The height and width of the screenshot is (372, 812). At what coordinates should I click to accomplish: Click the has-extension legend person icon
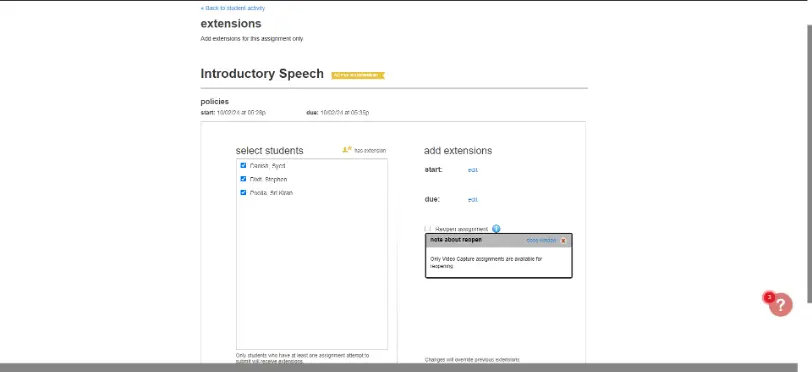(347, 150)
